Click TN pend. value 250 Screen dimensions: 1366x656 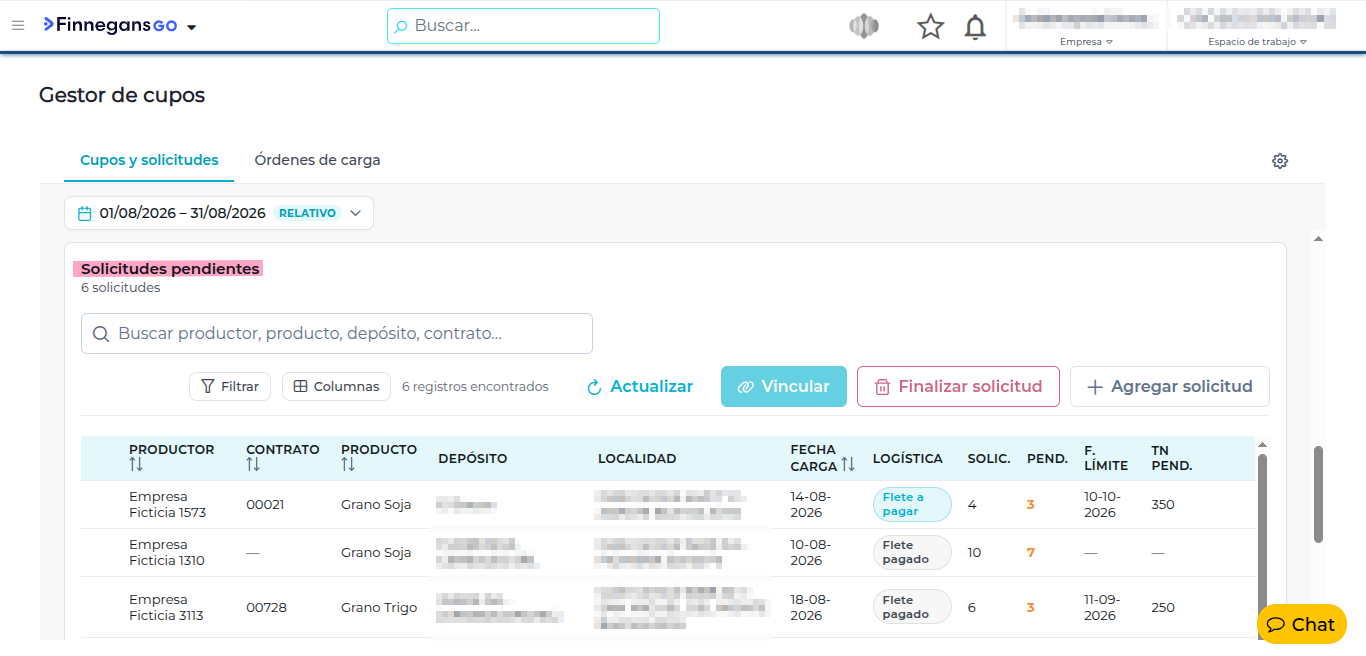pyautogui.click(x=1163, y=608)
